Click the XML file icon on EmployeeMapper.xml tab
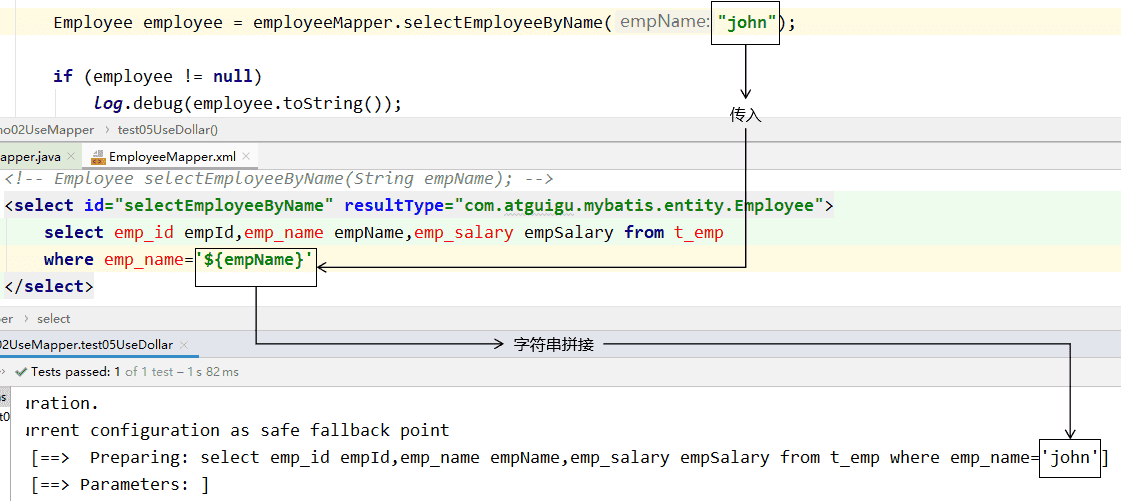 click(x=97, y=157)
